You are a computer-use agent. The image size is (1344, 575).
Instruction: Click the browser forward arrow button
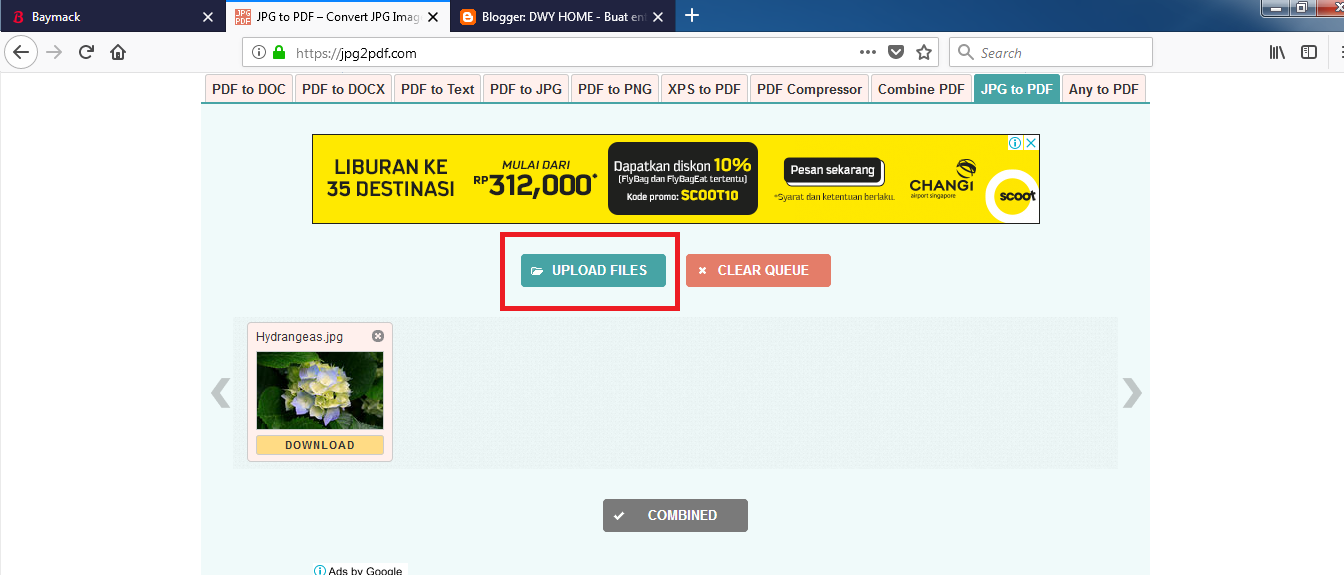(x=54, y=52)
